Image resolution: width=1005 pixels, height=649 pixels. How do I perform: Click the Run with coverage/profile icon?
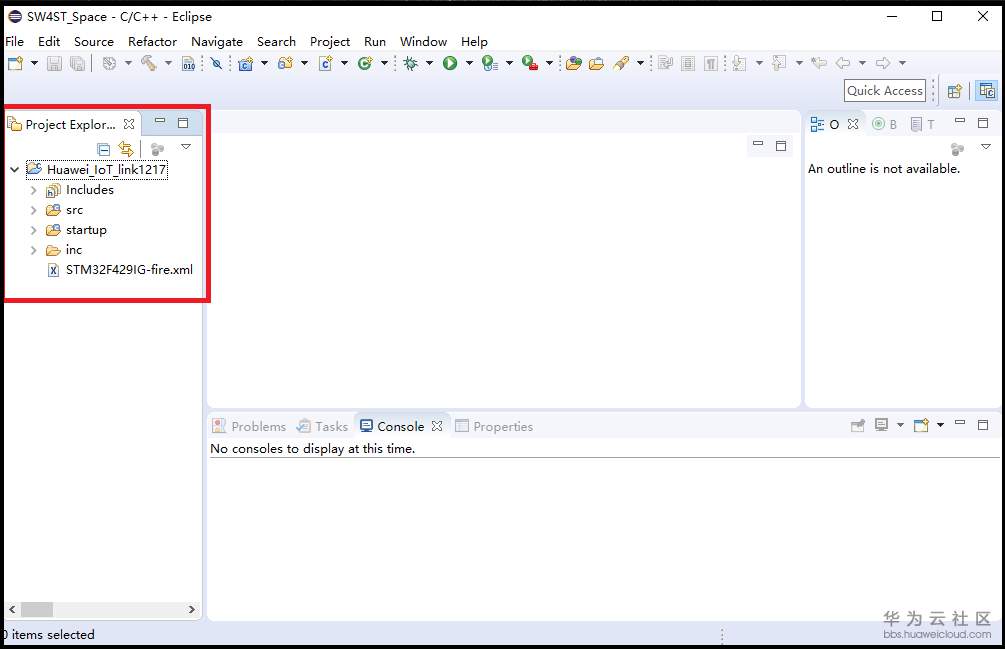(490, 63)
